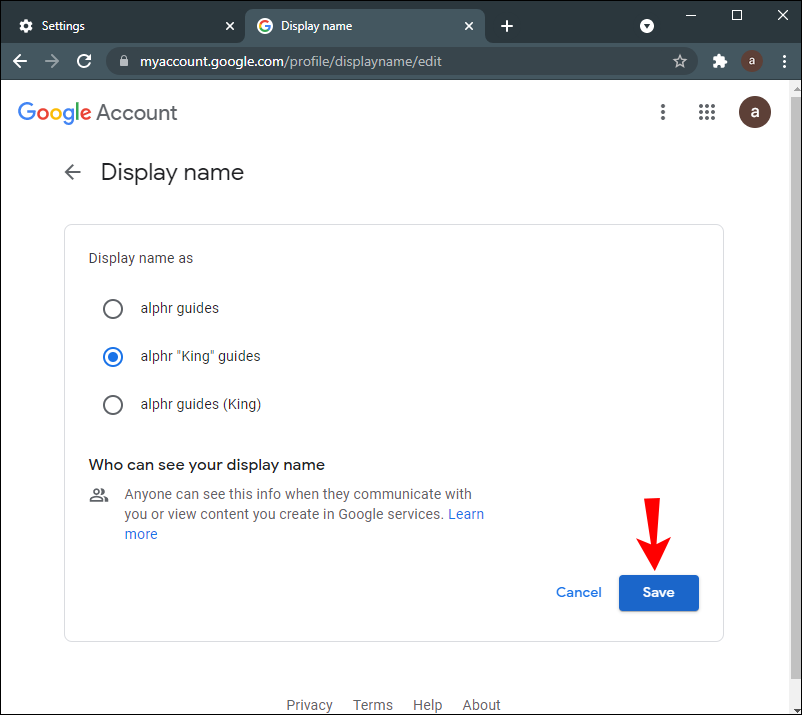Maximize the browser window
This screenshot has height=715, width=802.
(x=737, y=15)
